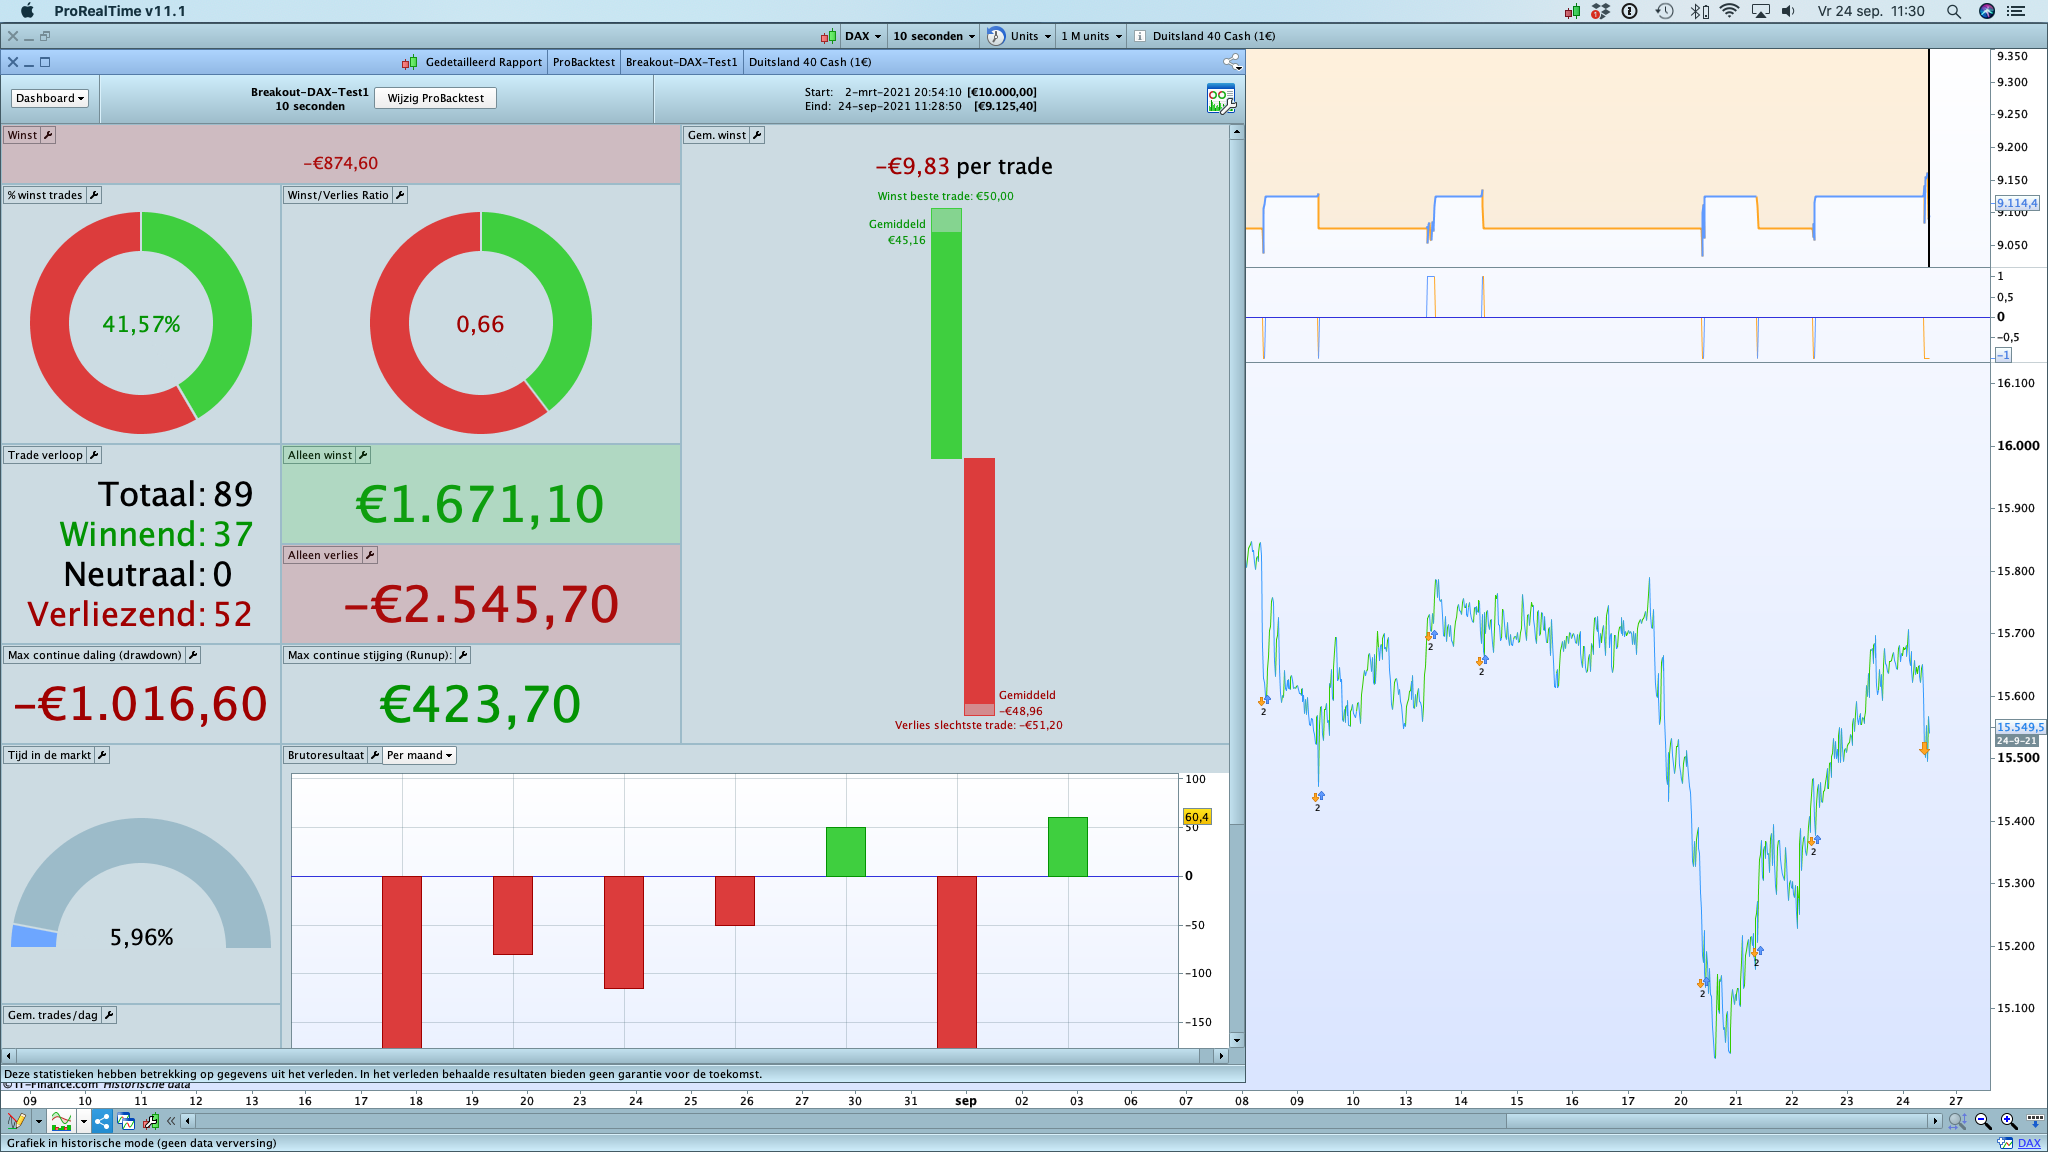Click the drawing tools pencil icon
The height and width of the screenshot is (1152, 2048).
coord(16,1122)
